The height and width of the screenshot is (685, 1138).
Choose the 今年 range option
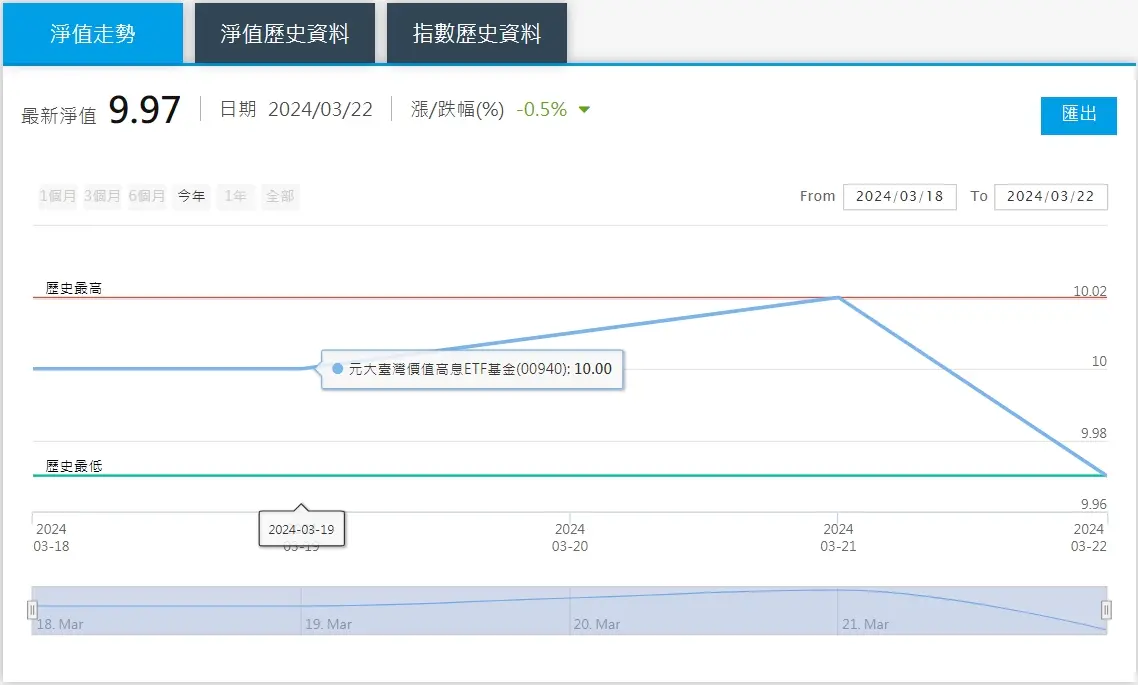pyautogui.click(x=192, y=197)
